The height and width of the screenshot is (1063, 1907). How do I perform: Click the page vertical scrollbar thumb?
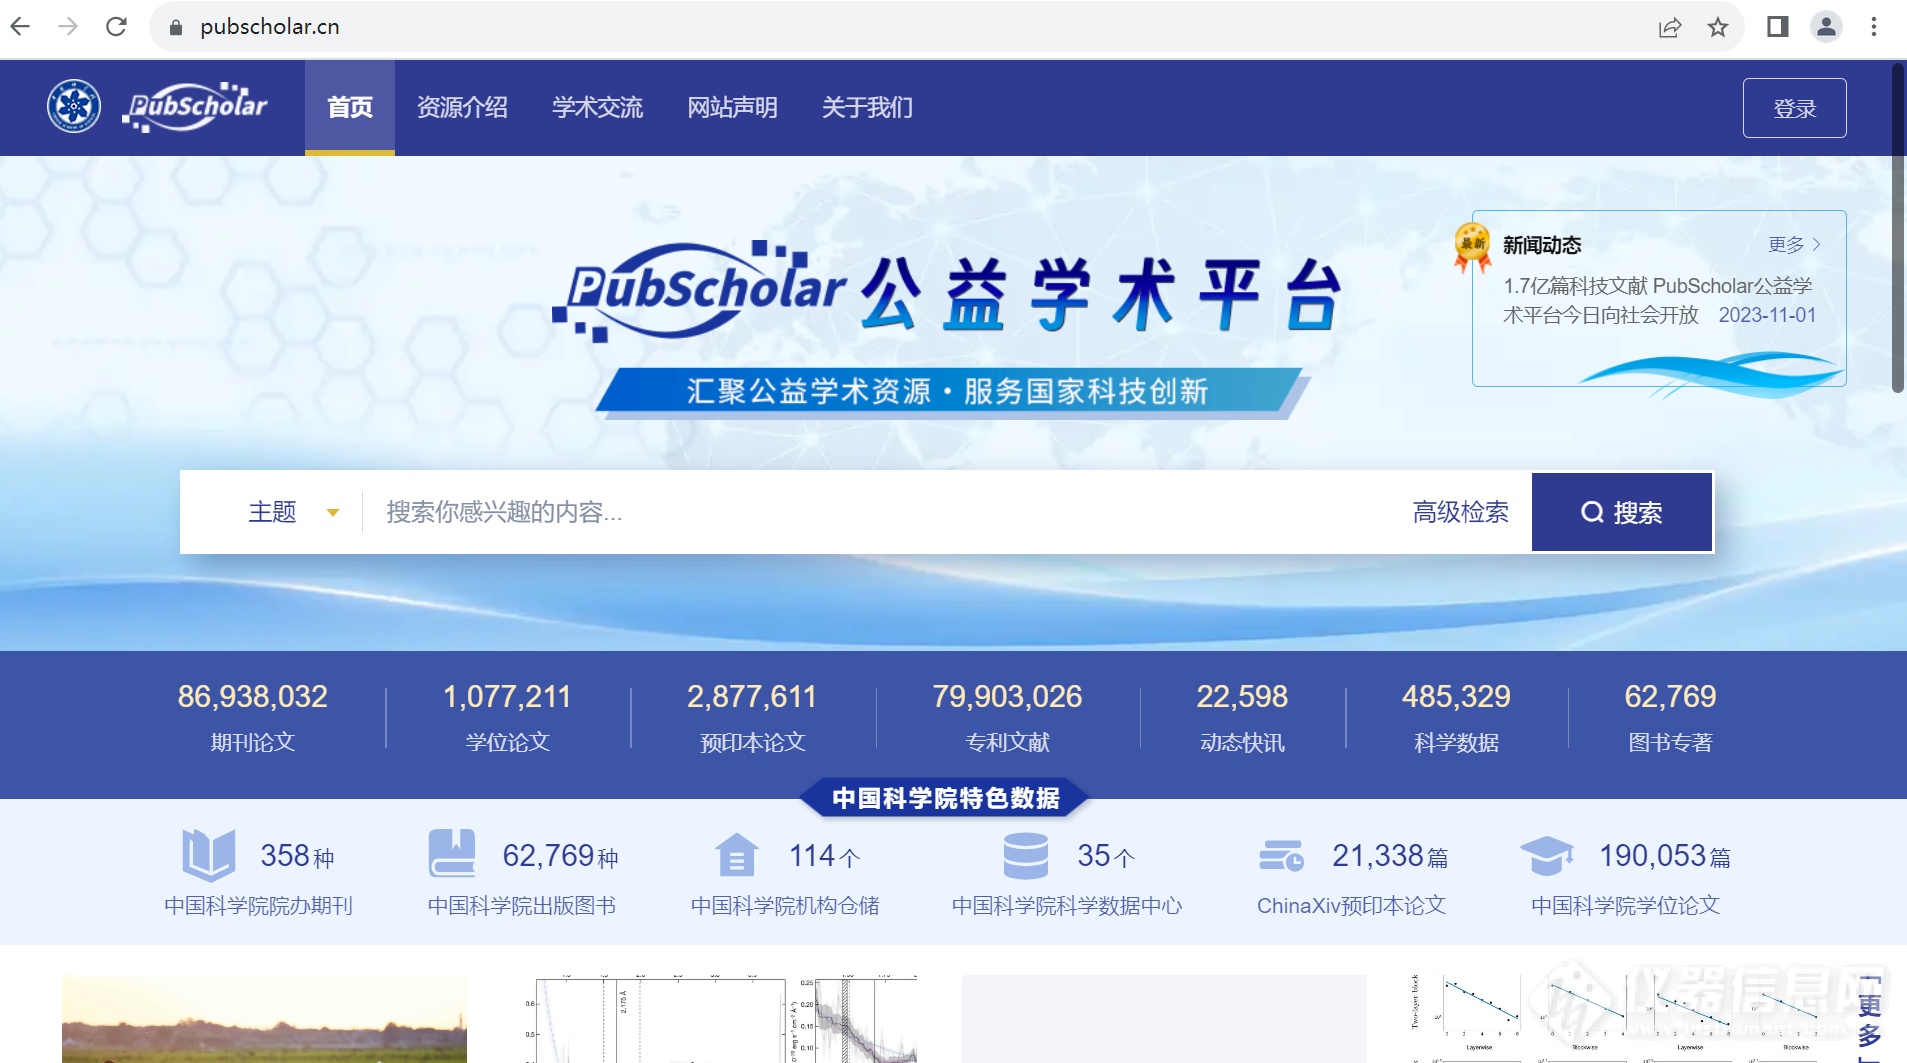tap(1898, 227)
